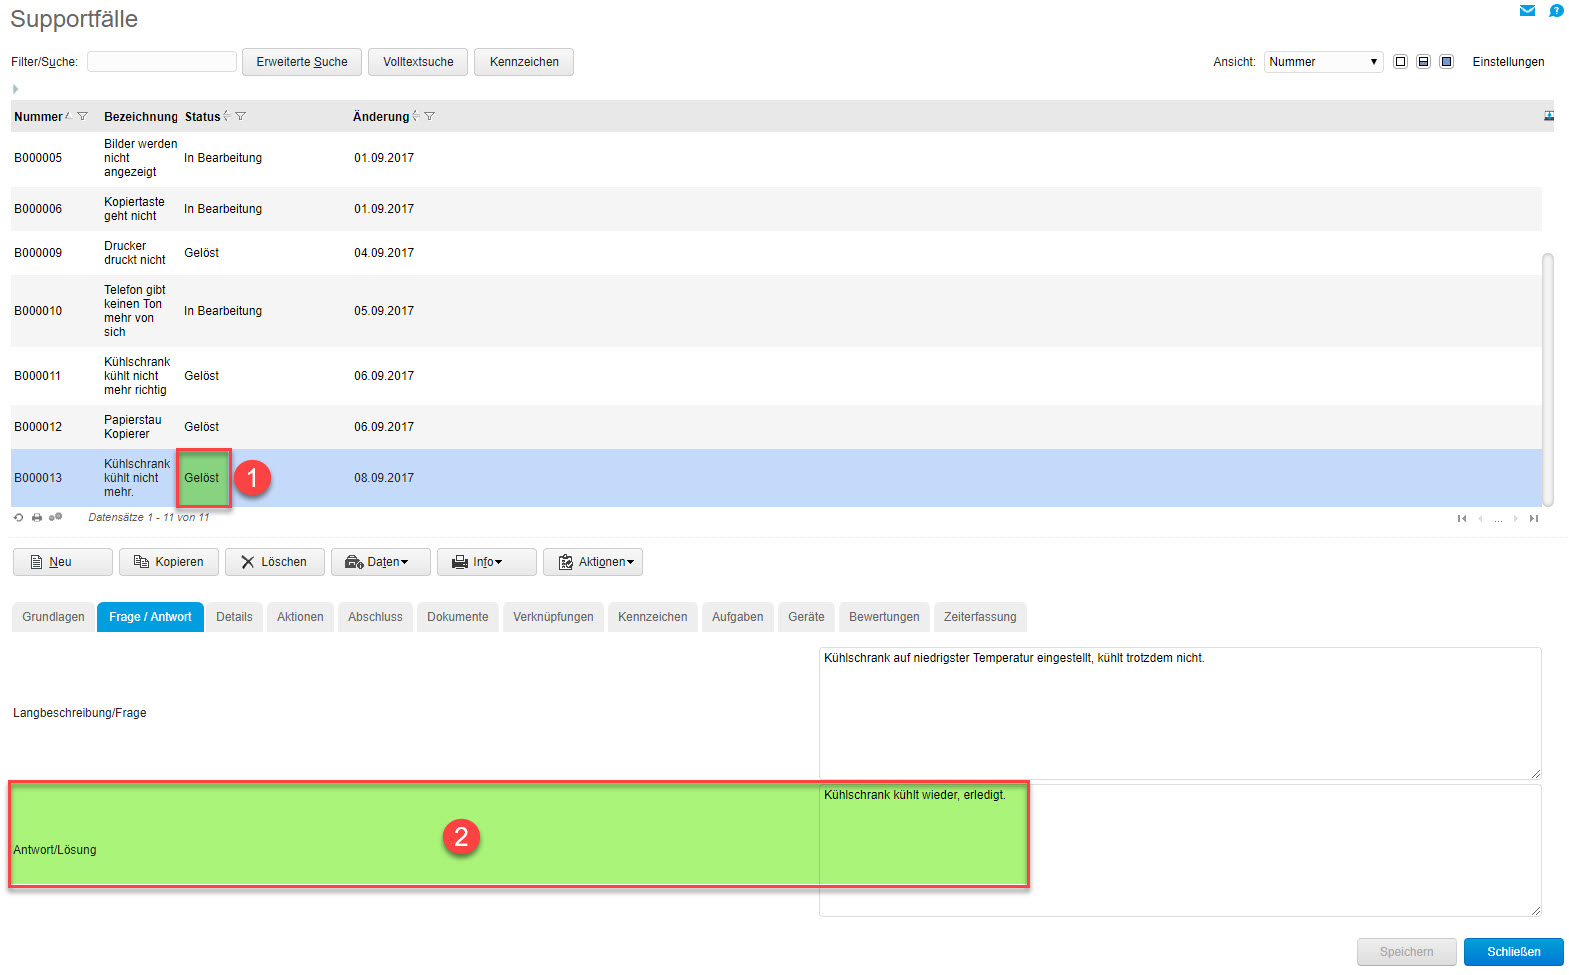Switch to the Grundlagen tab
Image resolution: width=1569 pixels, height=975 pixels.
53,617
